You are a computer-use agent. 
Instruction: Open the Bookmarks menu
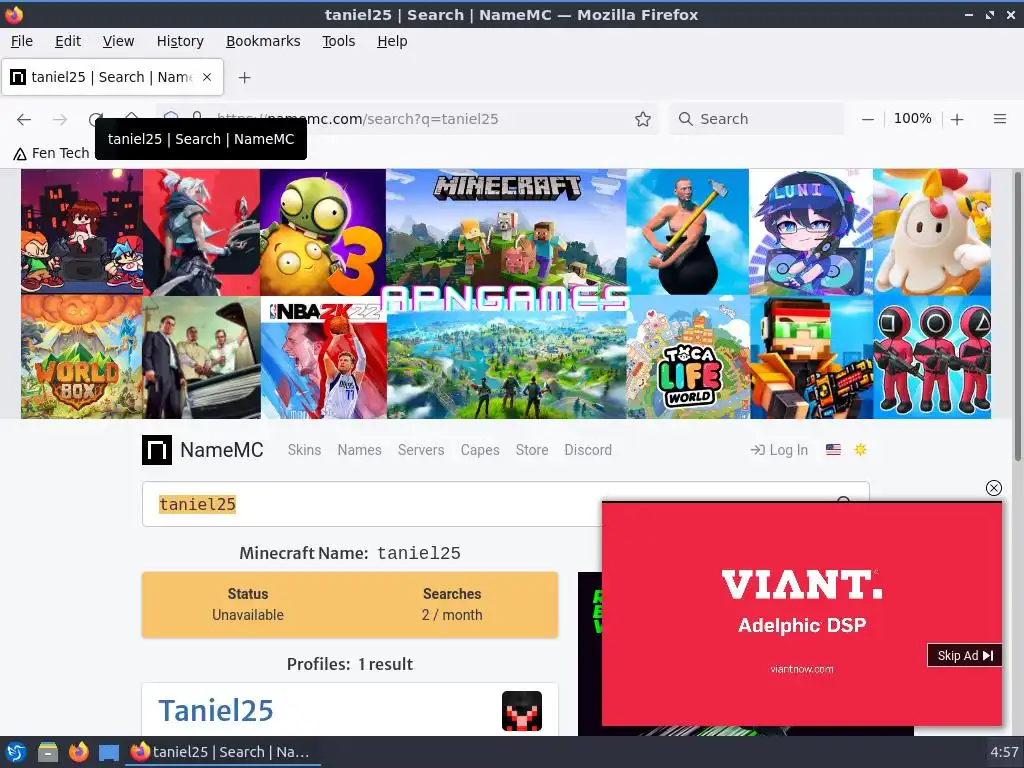coord(263,41)
